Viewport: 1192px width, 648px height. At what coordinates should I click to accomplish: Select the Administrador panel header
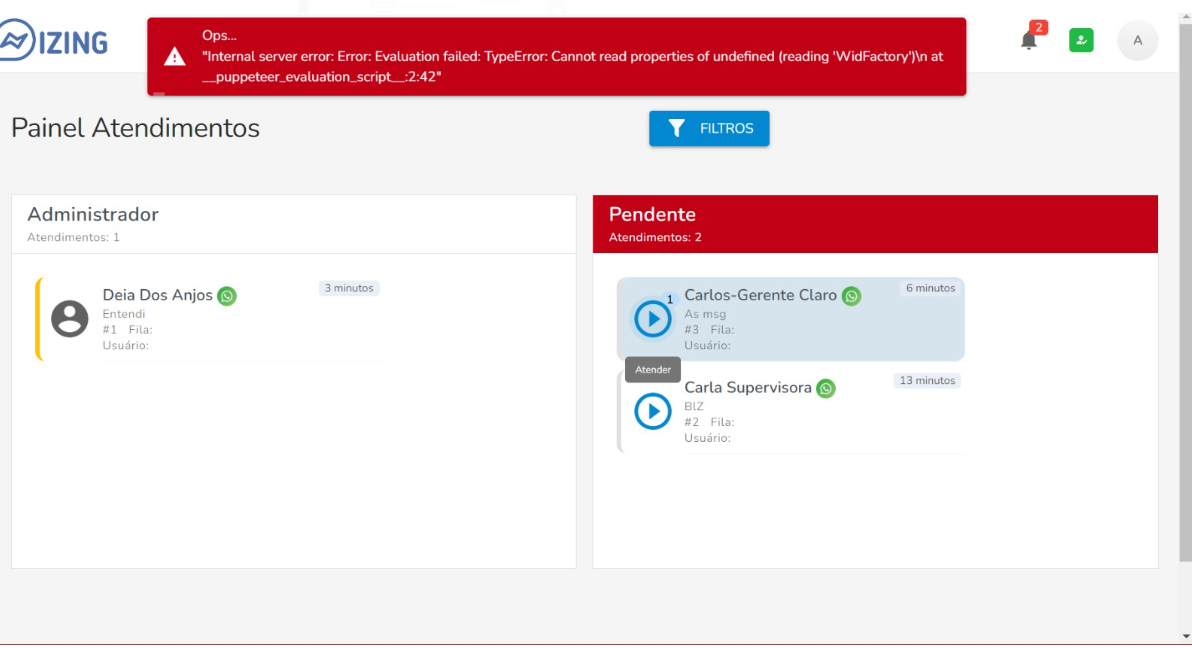tap(93, 214)
